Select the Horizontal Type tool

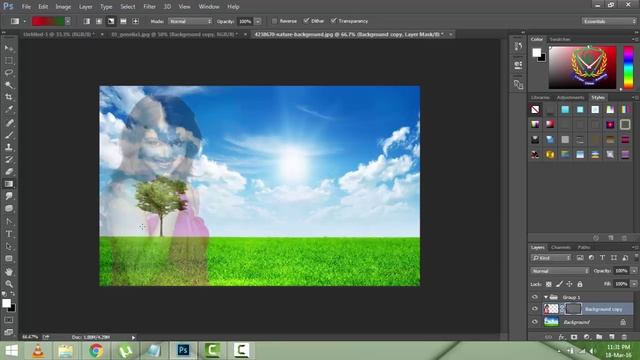9,234
